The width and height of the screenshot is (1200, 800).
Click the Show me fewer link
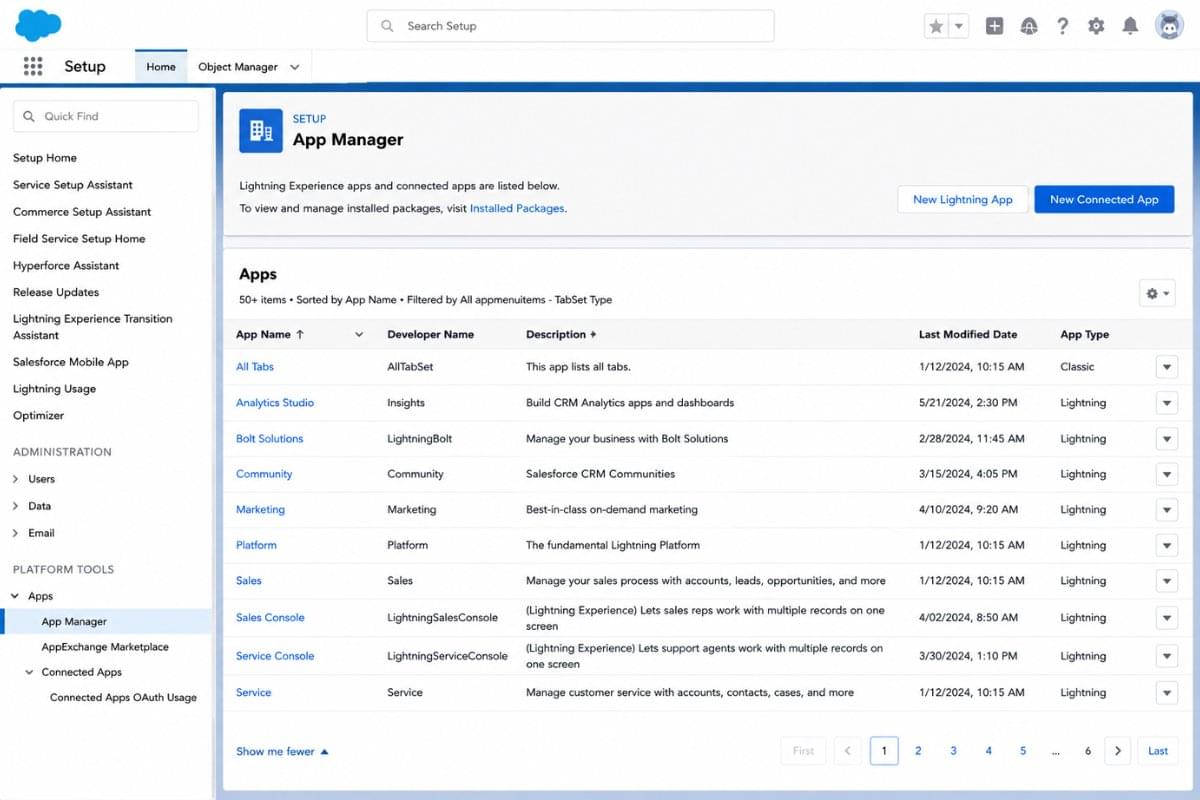[x=282, y=751]
